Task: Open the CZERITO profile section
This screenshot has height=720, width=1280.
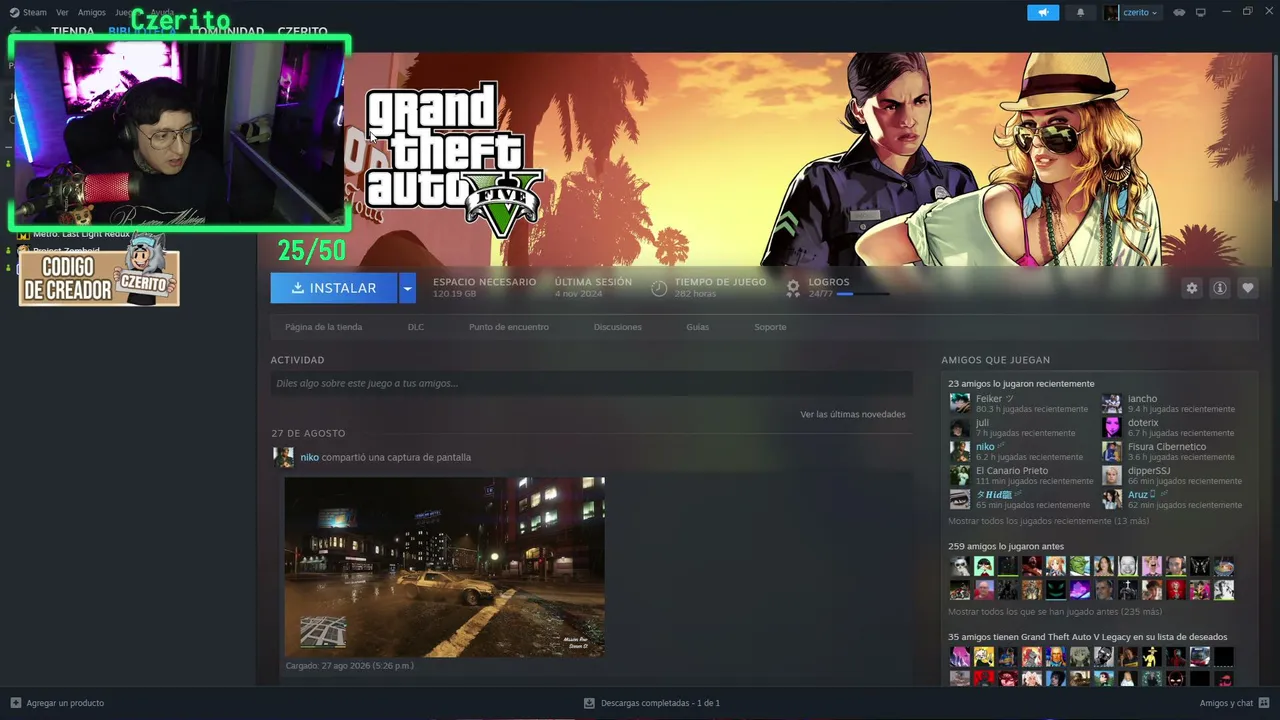Action: click(x=303, y=32)
